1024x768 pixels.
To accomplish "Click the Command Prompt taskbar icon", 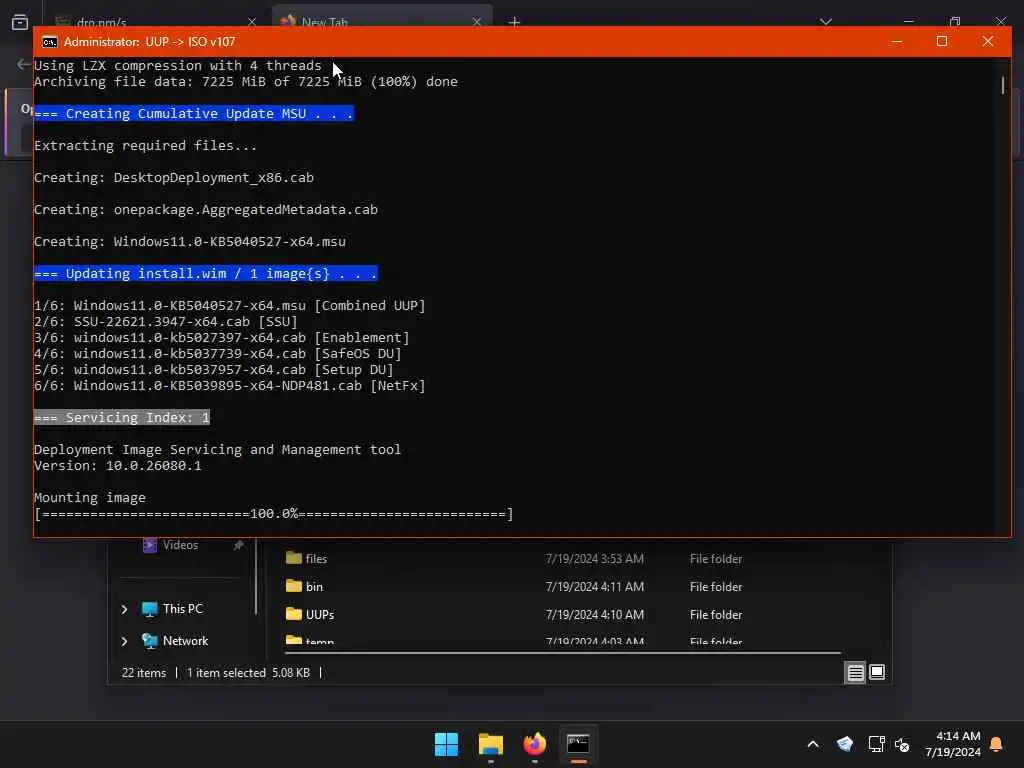I will tap(578, 744).
